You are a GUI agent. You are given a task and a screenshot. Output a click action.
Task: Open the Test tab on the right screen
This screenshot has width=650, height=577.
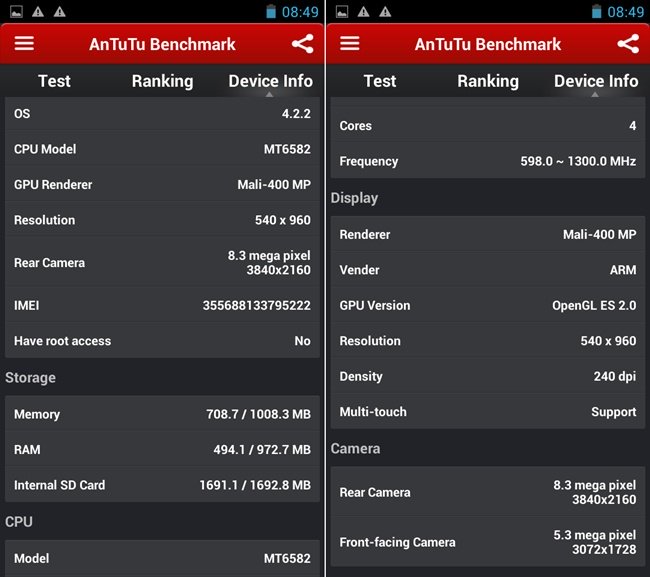(x=380, y=81)
